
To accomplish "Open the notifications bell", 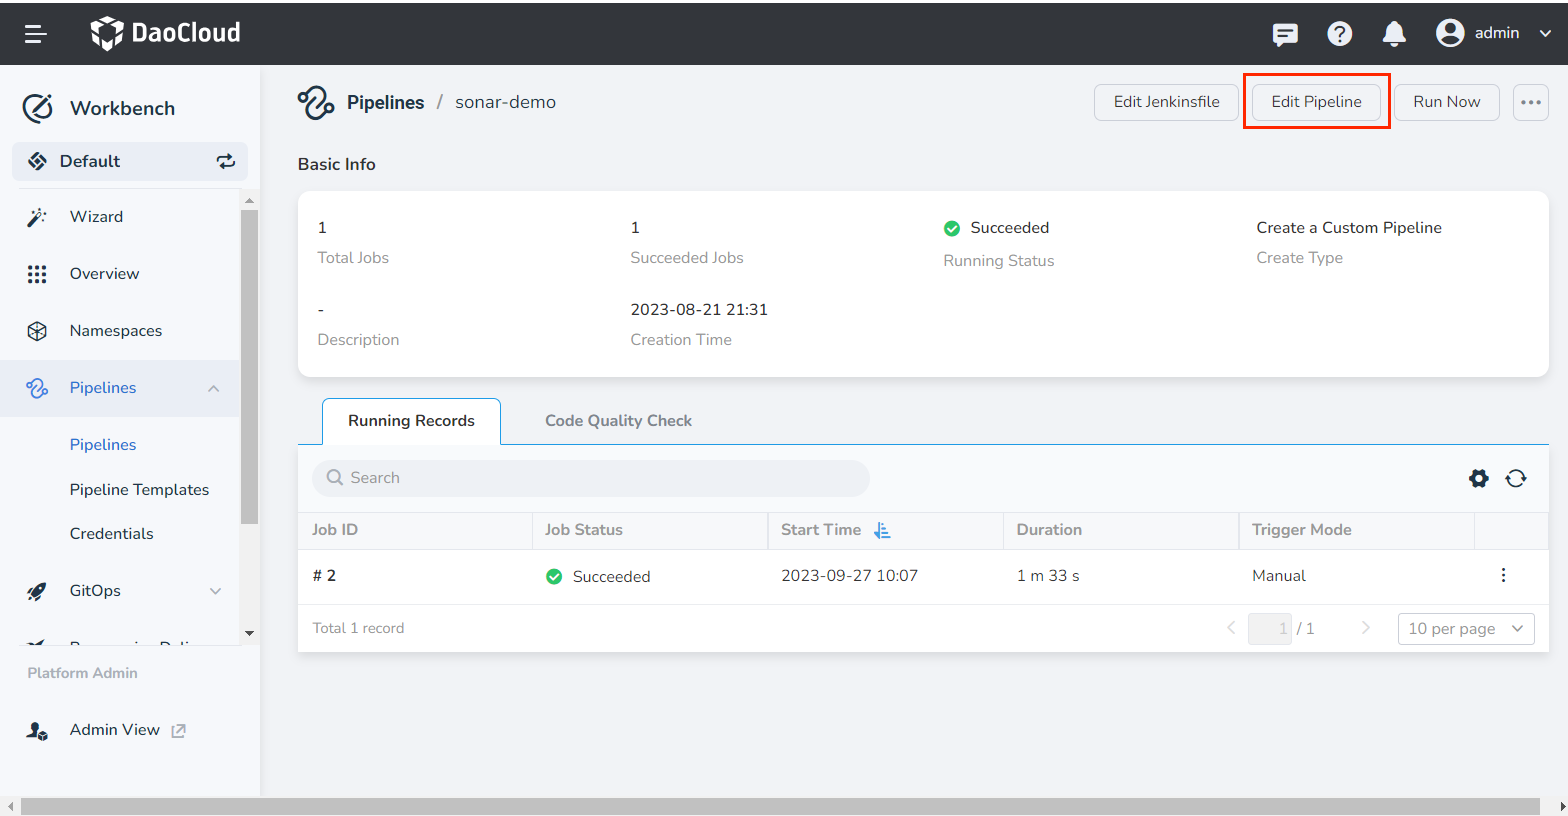I will click(1393, 34).
